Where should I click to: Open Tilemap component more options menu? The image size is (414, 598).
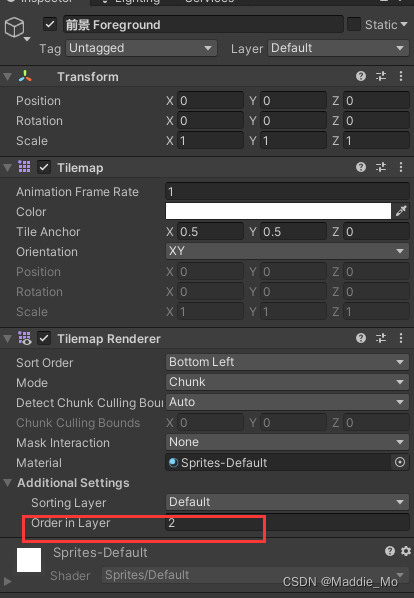(401, 167)
